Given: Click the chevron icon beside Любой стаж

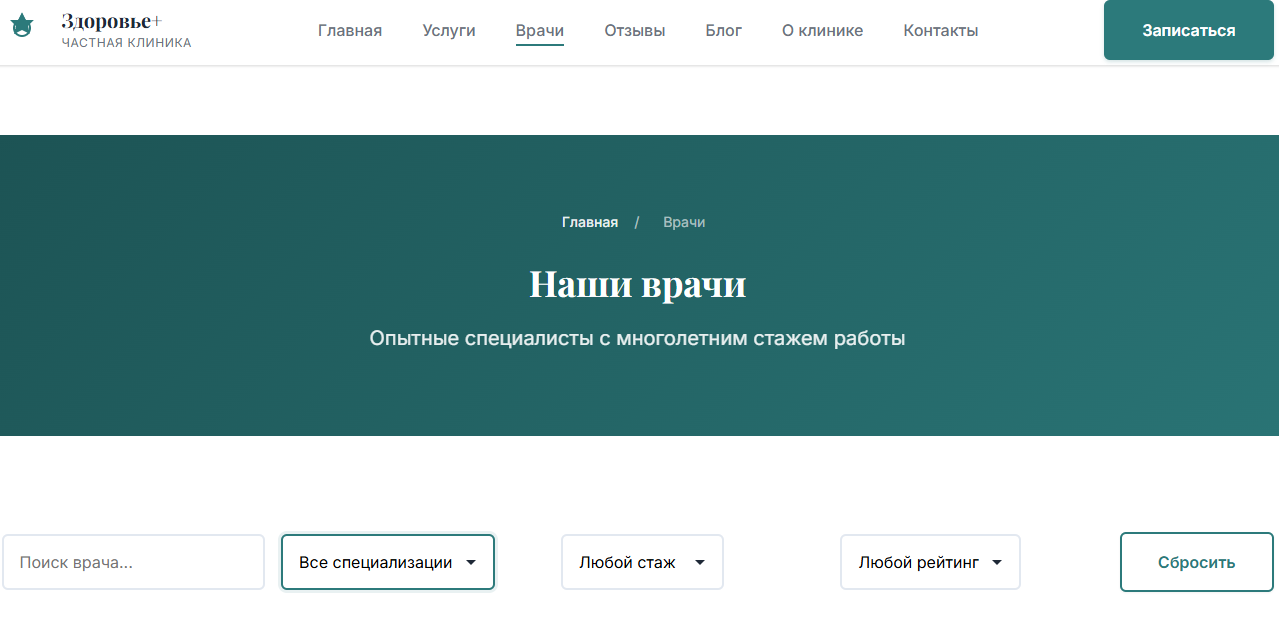Looking at the screenshot, I should tap(698, 562).
